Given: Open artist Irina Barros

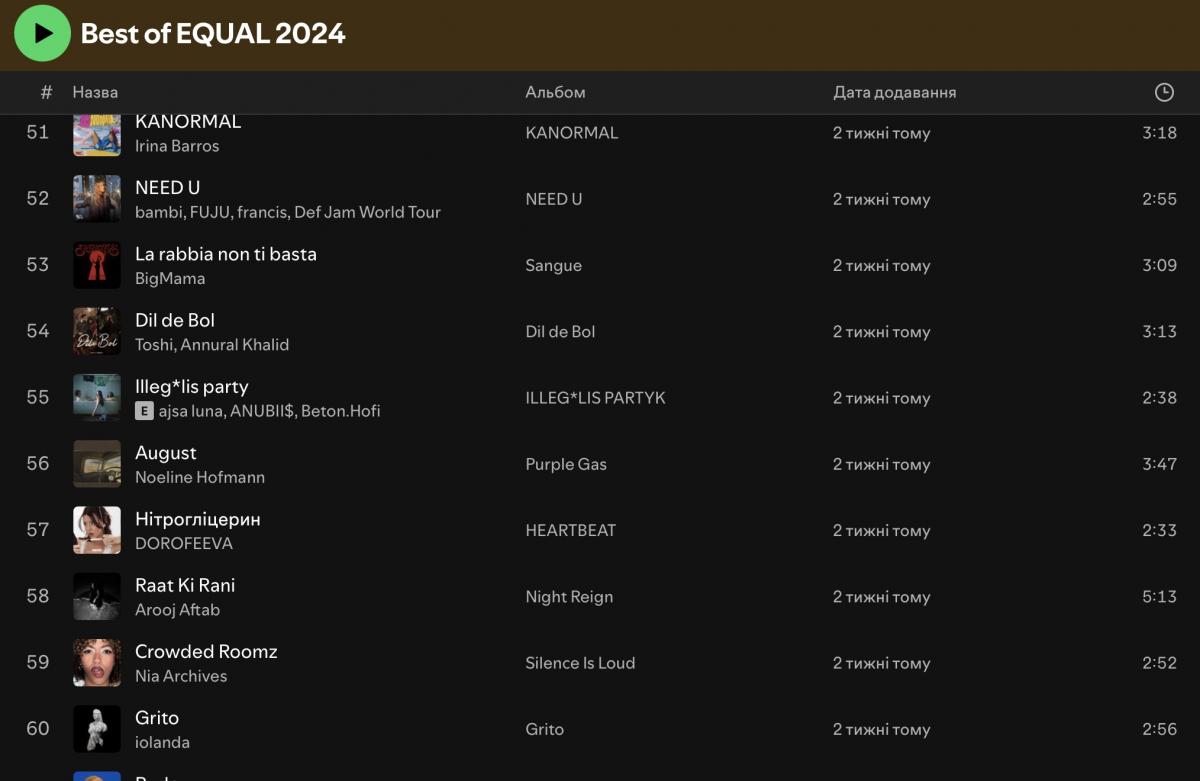Looking at the screenshot, I should tap(177, 146).
